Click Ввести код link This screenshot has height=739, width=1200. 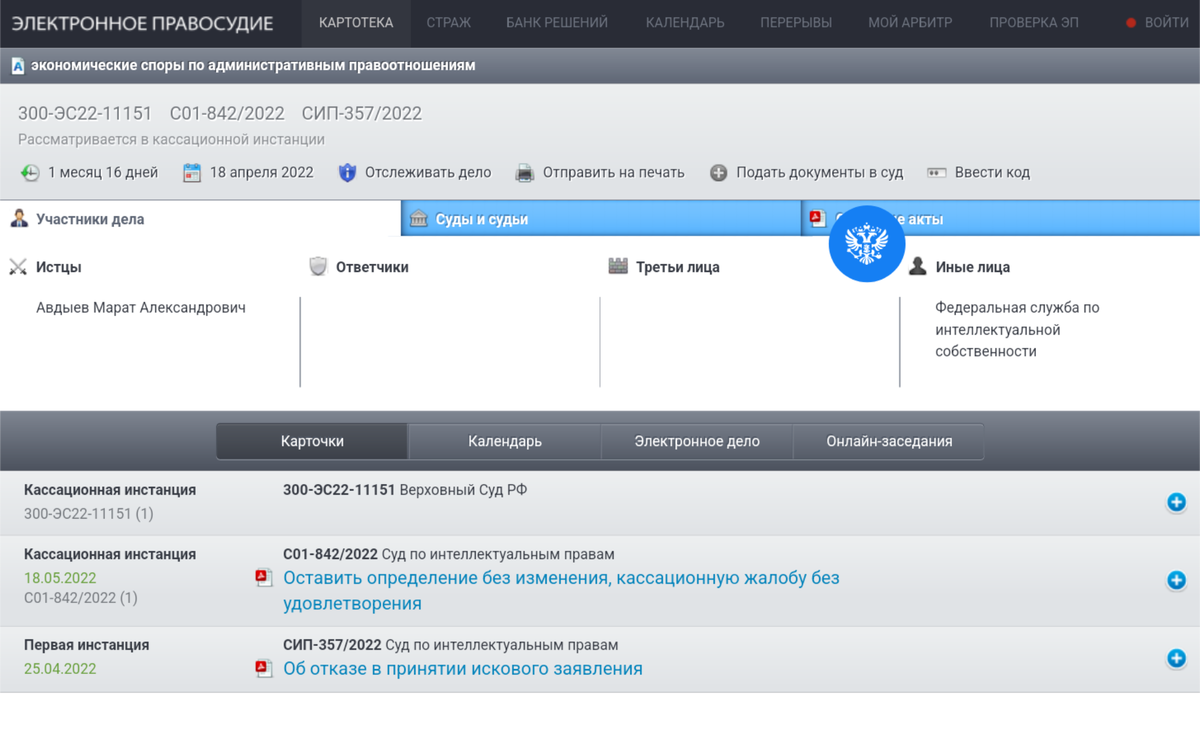click(x=992, y=173)
